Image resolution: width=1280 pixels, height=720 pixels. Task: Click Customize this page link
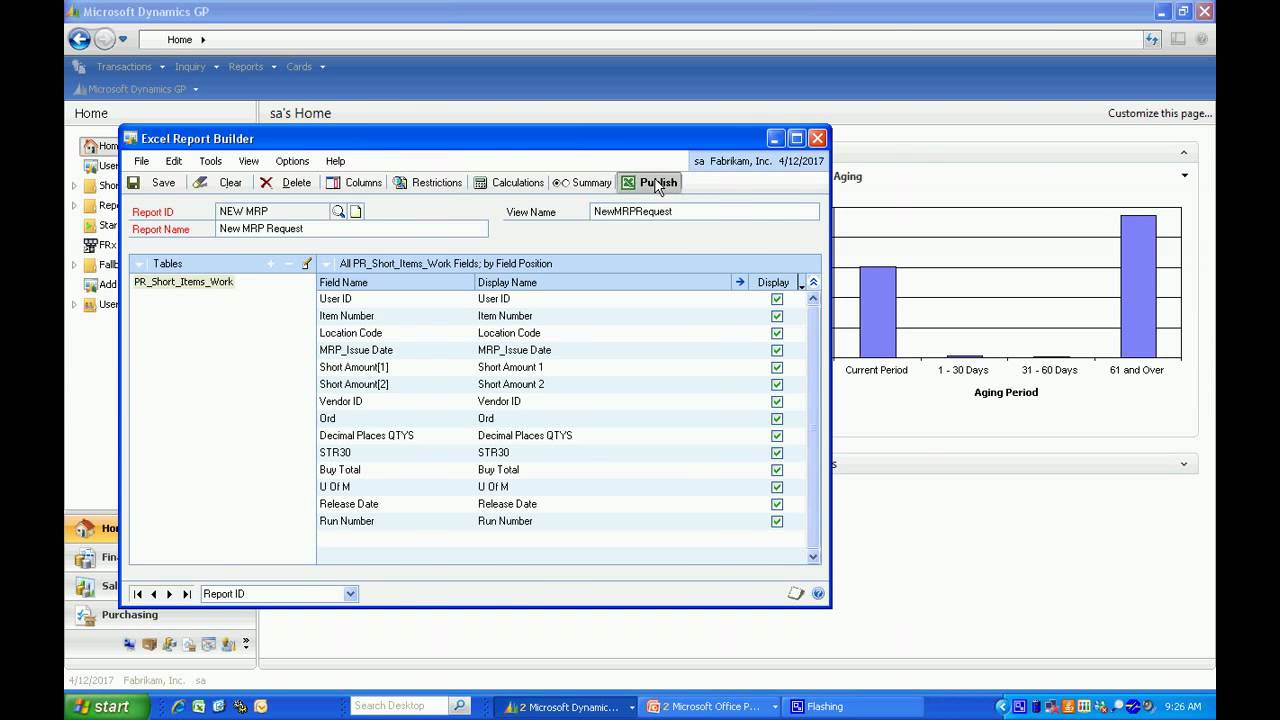pyautogui.click(x=1160, y=113)
